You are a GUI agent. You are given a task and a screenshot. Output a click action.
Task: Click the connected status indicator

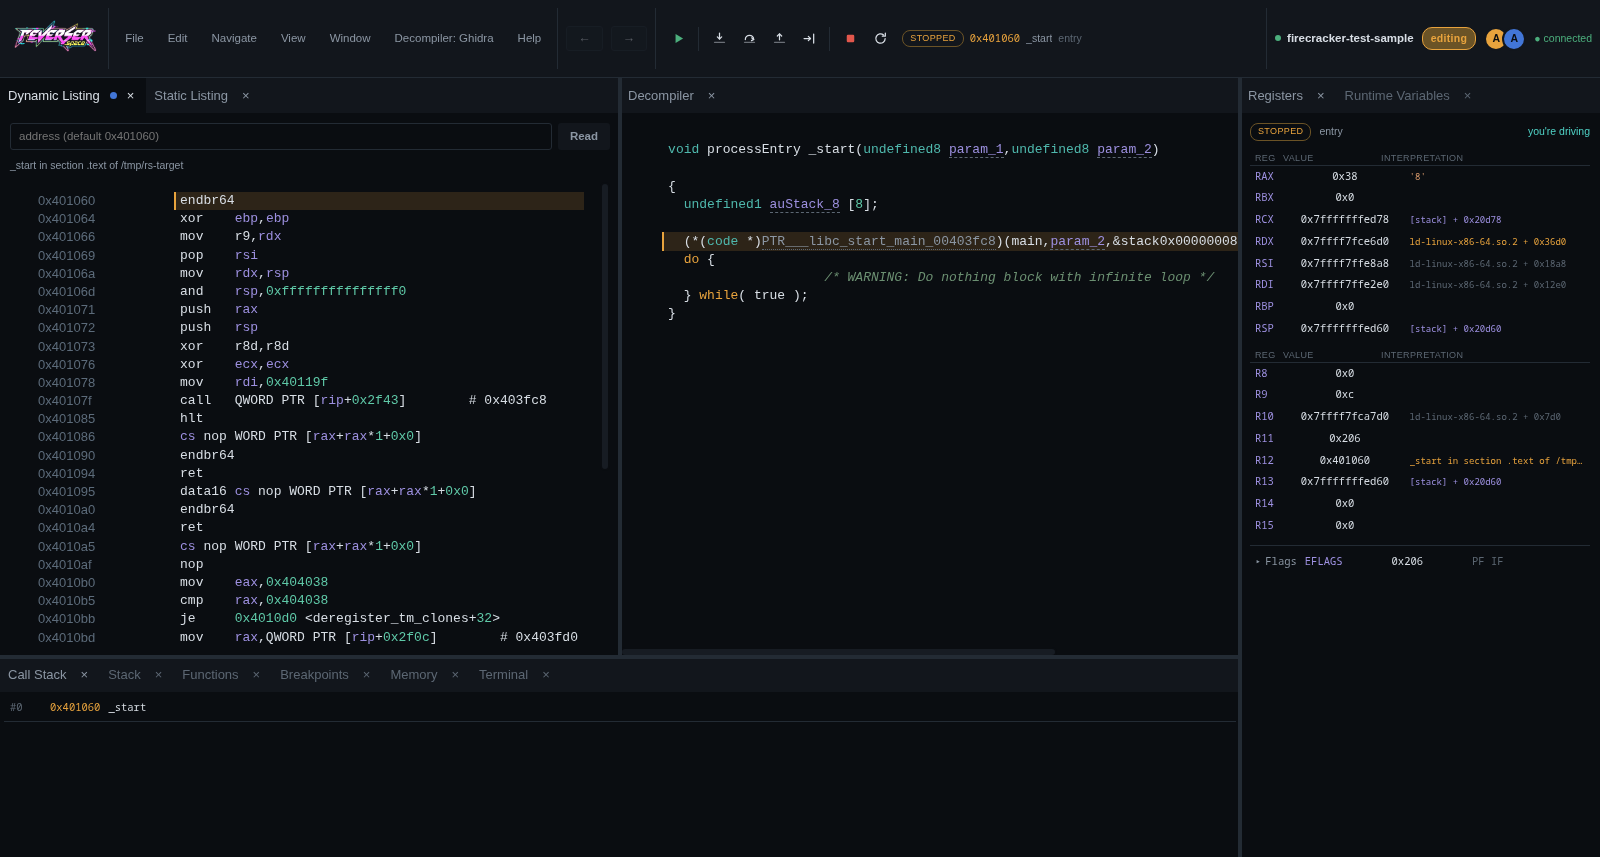click(x=1563, y=38)
